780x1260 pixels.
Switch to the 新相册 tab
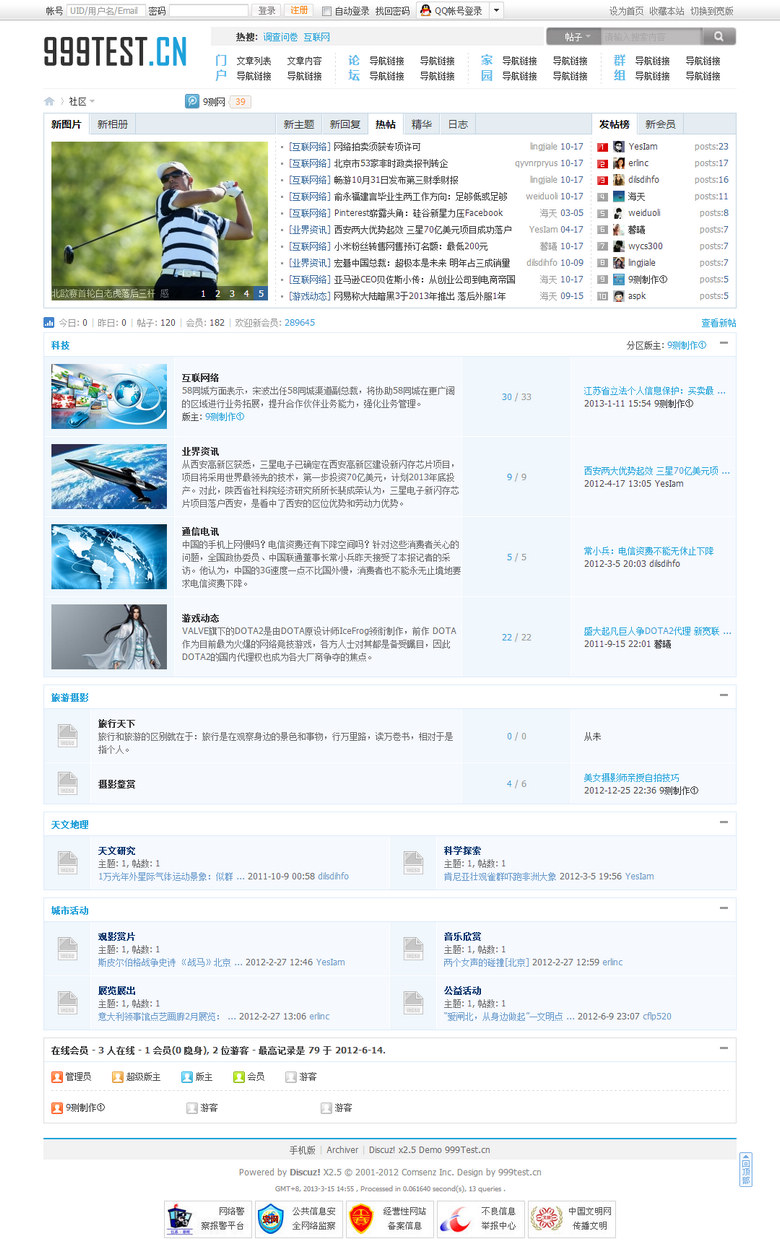coord(112,124)
